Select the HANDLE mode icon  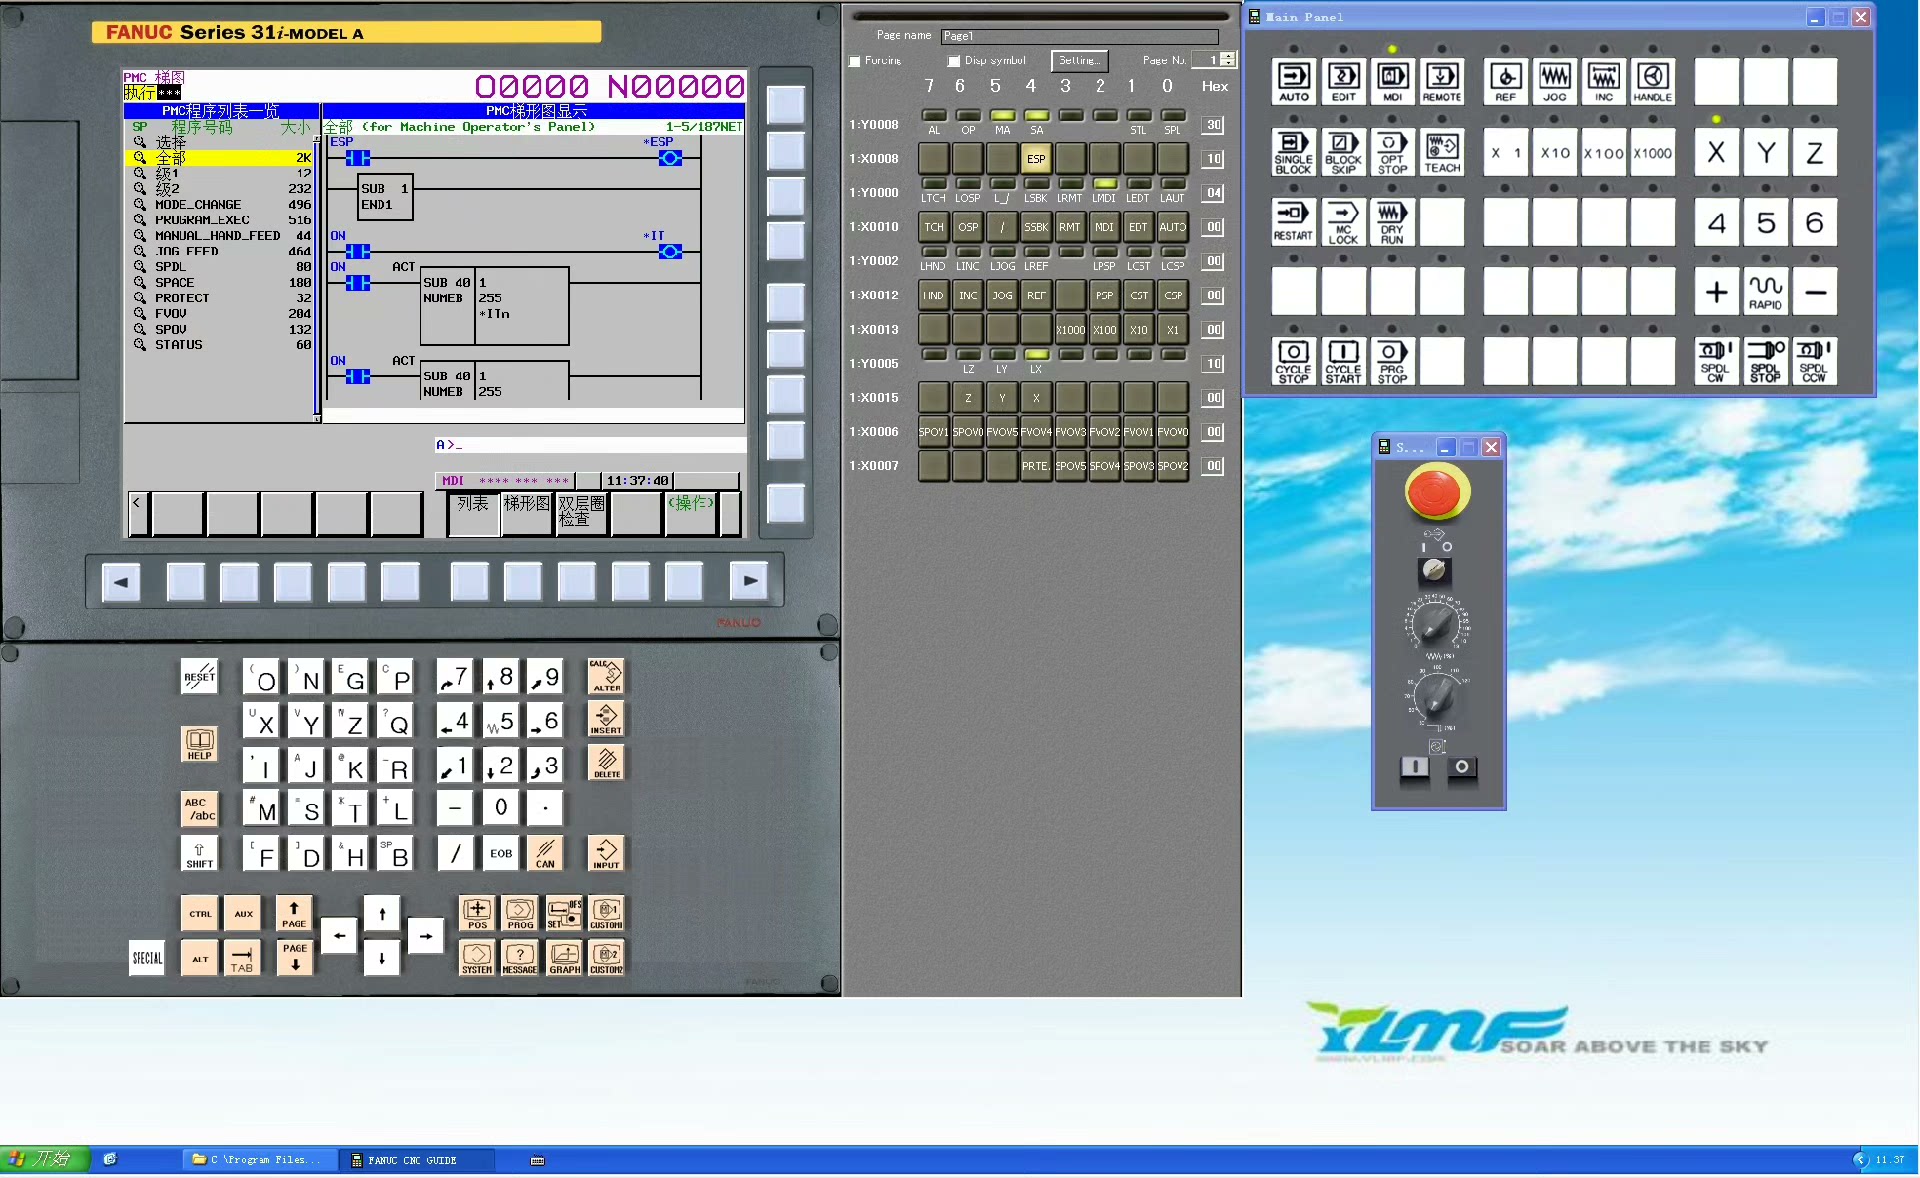click(1651, 81)
